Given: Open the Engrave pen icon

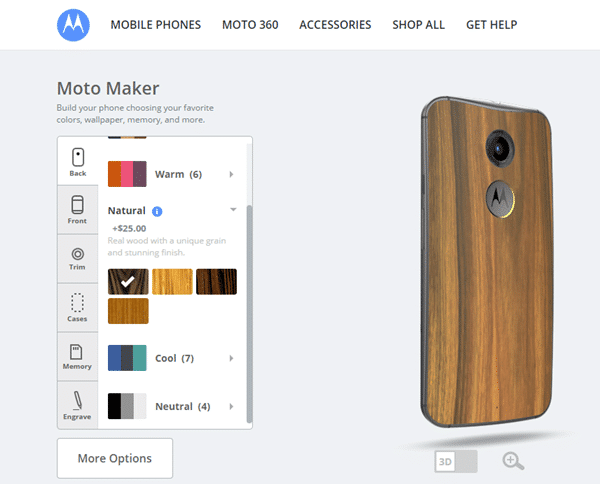Looking at the screenshot, I should click(78, 400).
